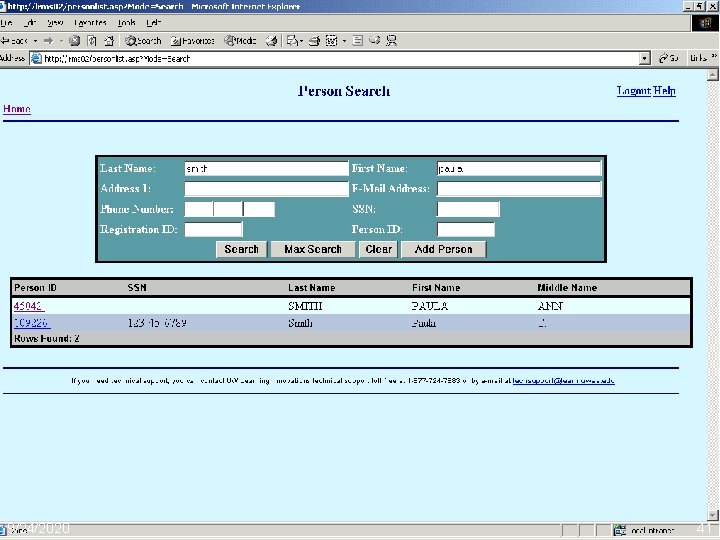720x540 pixels.
Task: Click the Phone Number middle box
Action: tap(228, 209)
